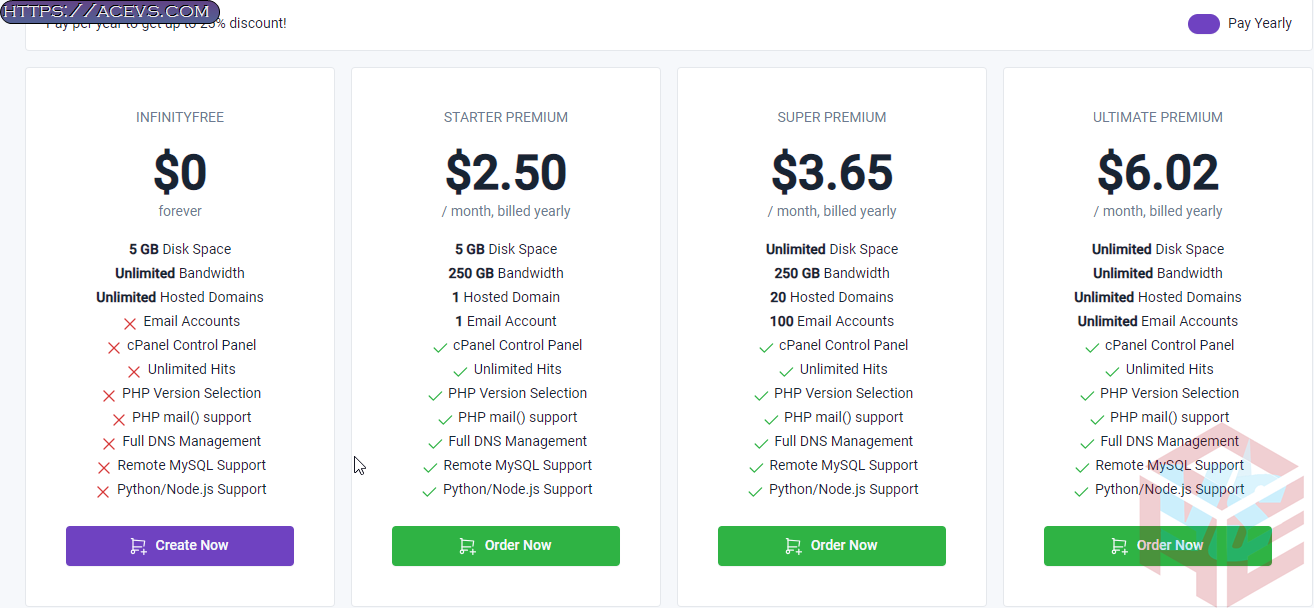Click cart icon in Super Premium order button

tap(793, 546)
